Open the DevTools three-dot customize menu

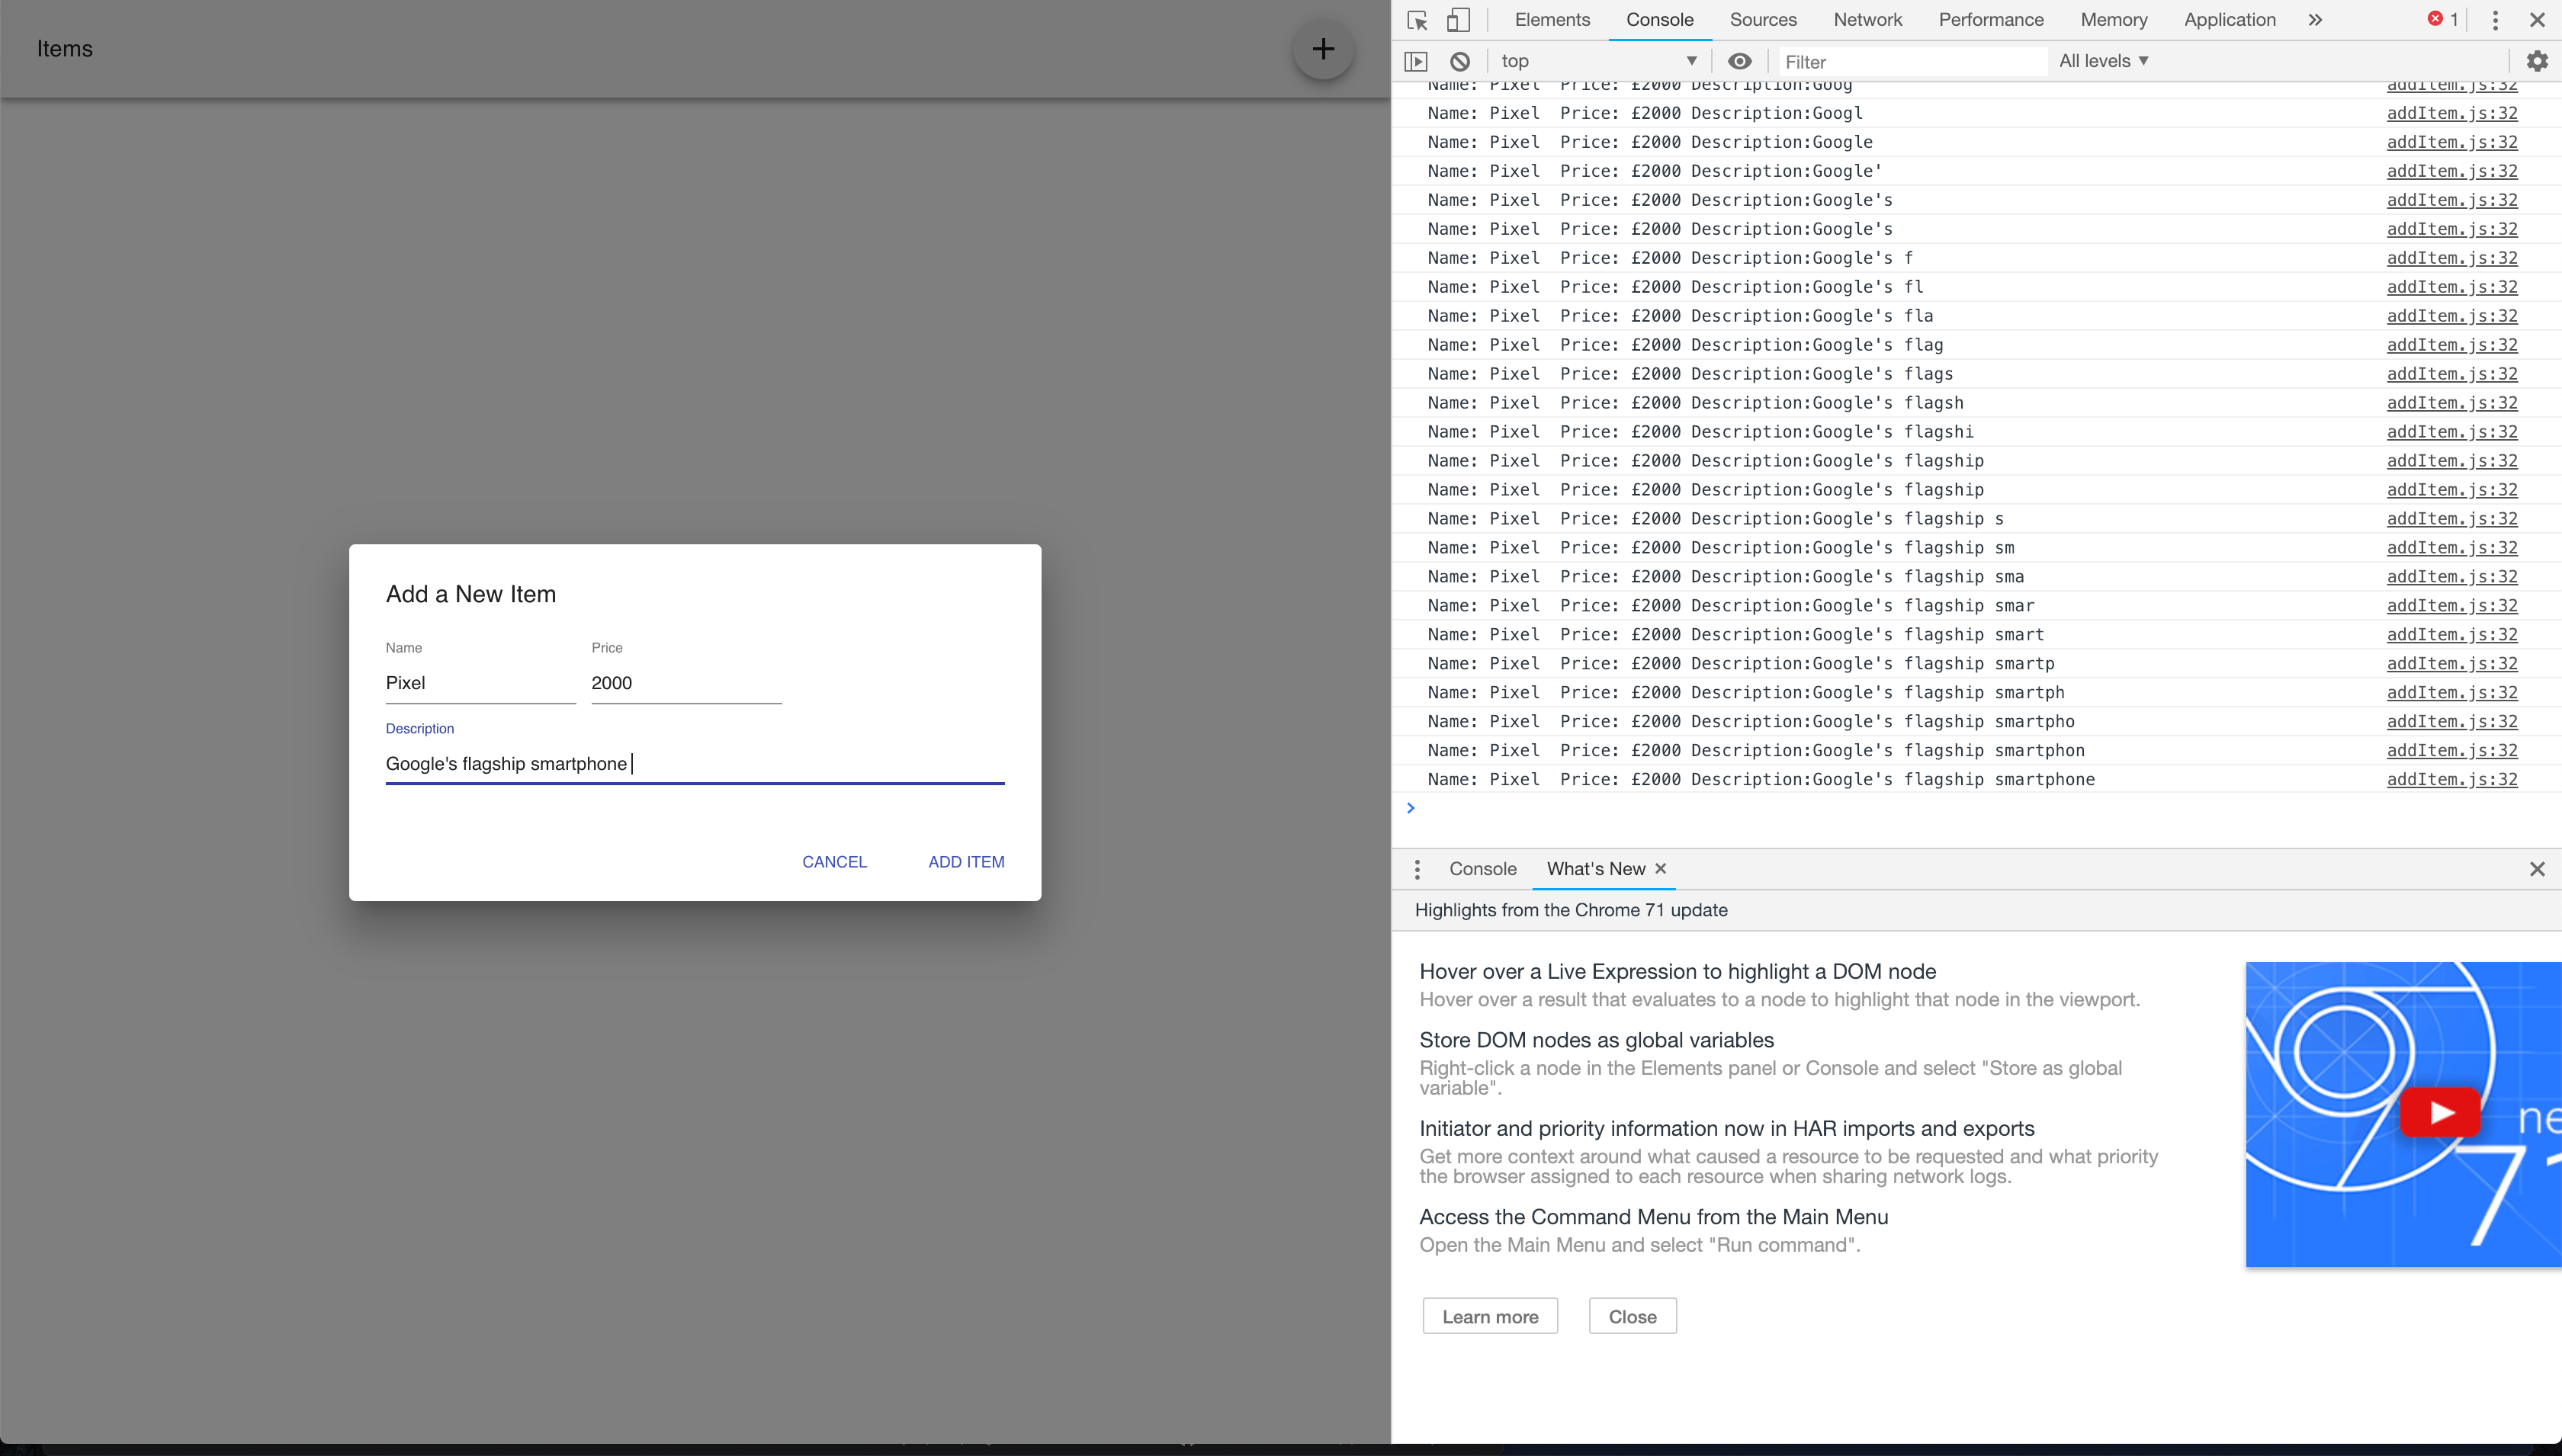2495,20
